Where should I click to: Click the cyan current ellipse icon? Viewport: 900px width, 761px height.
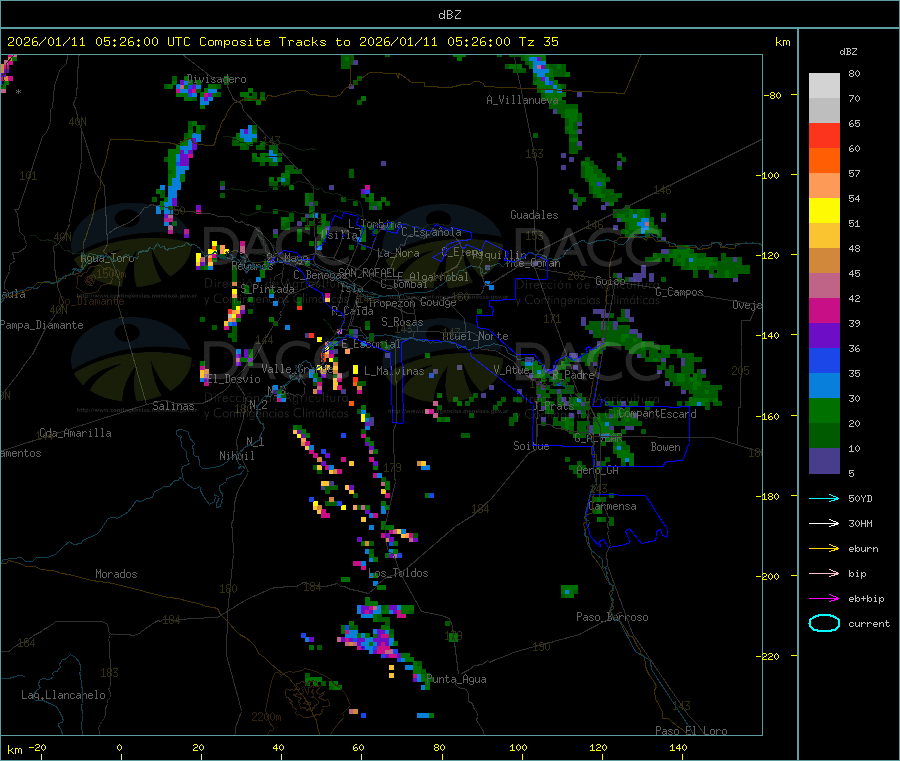824,623
